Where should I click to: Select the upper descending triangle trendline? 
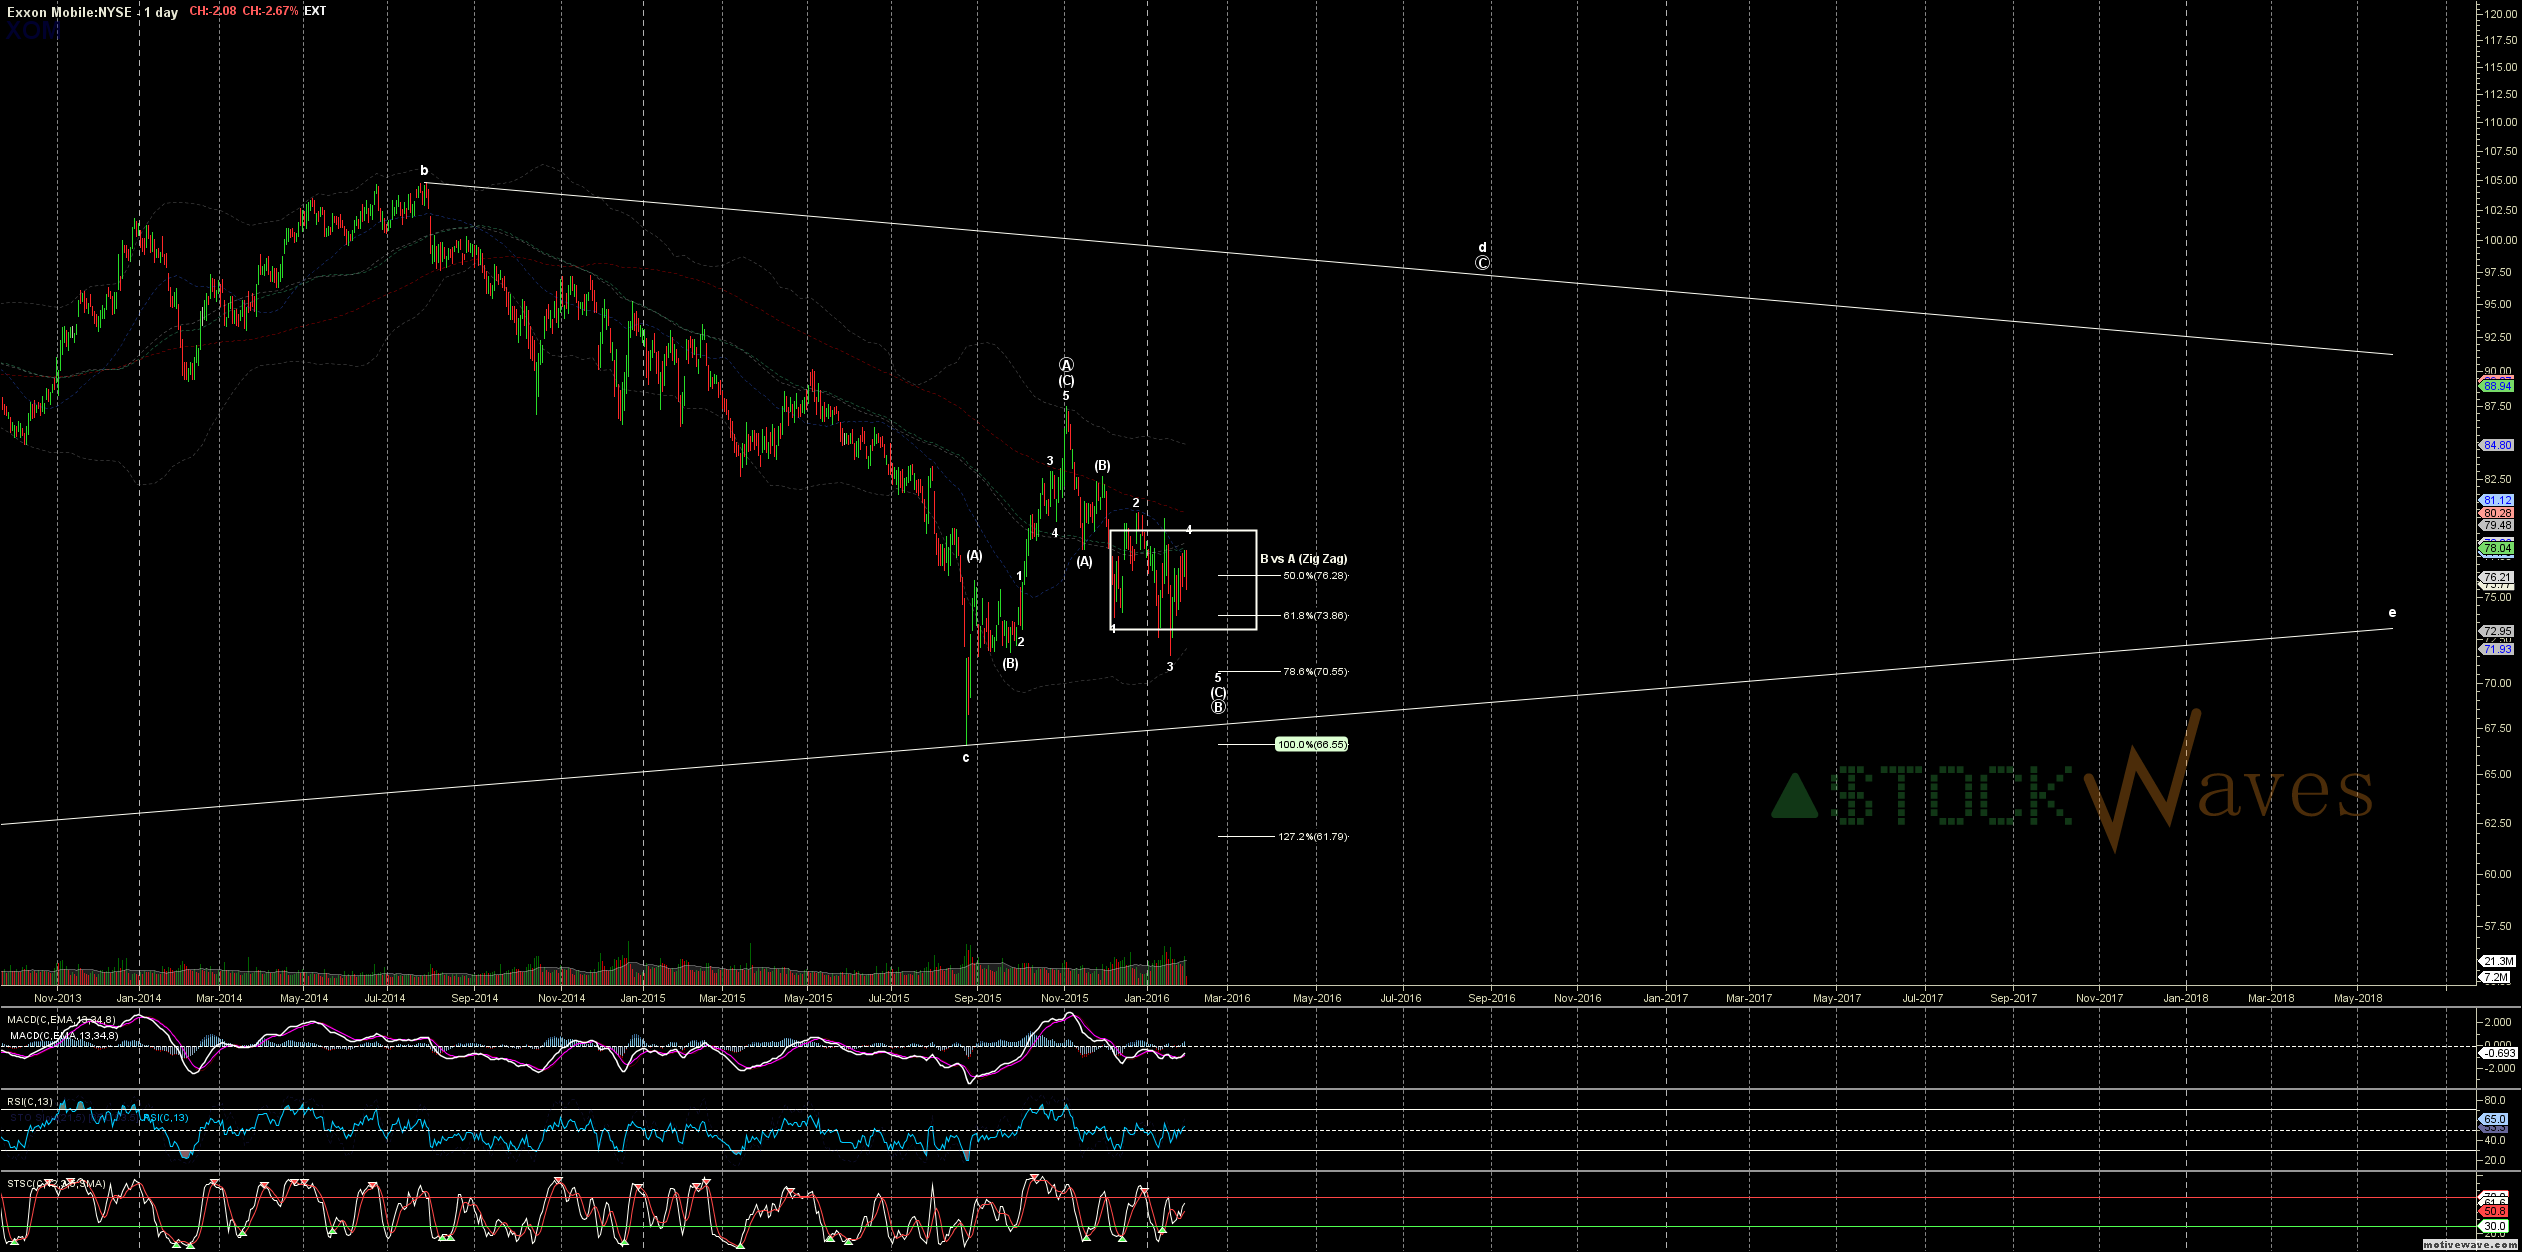point(1410,269)
